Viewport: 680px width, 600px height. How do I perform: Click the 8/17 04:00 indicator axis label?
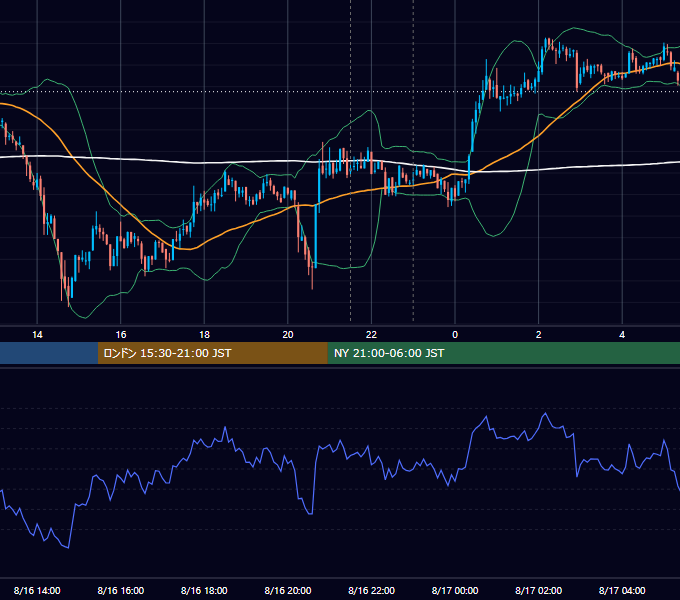tap(622, 590)
